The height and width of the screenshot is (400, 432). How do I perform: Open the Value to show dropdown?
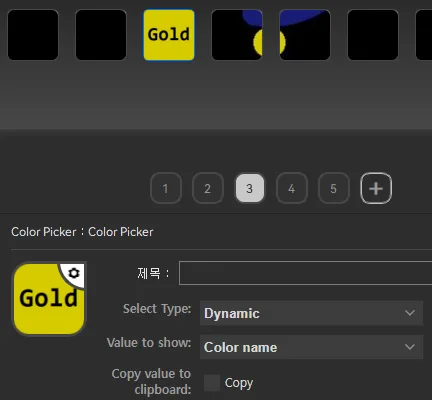[311, 347]
